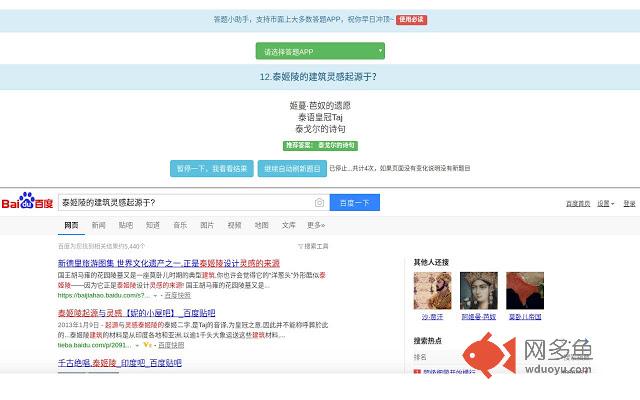Click the 百度一下 search button
The height and width of the screenshot is (400, 640).
pyautogui.click(x=355, y=202)
